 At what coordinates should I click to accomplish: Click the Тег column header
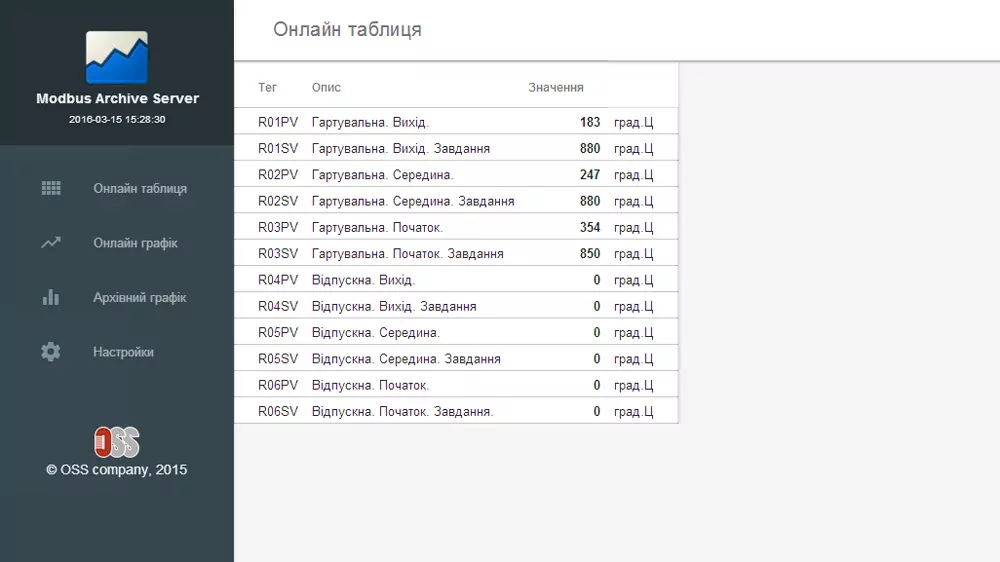[x=267, y=87]
